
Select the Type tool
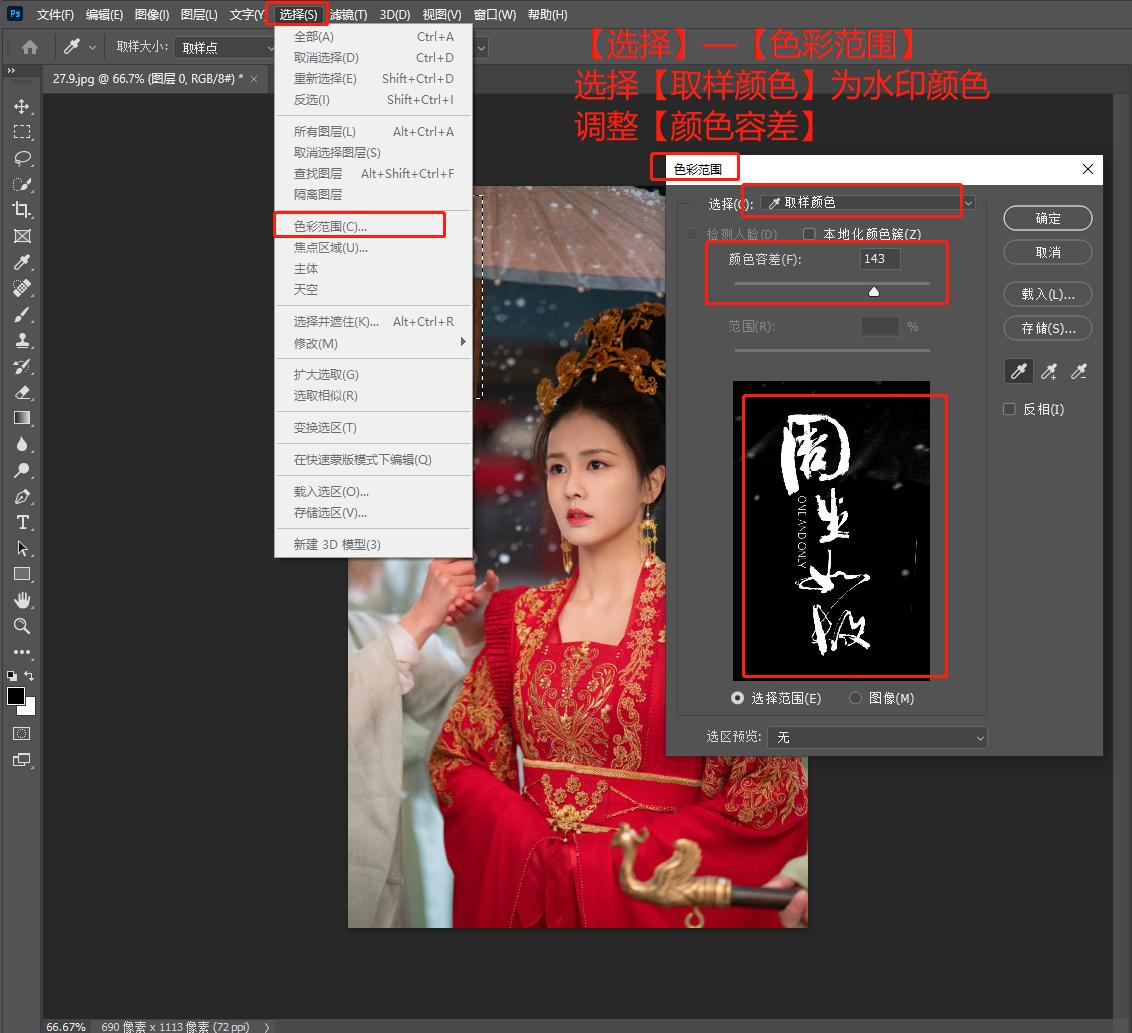[x=21, y=522]
